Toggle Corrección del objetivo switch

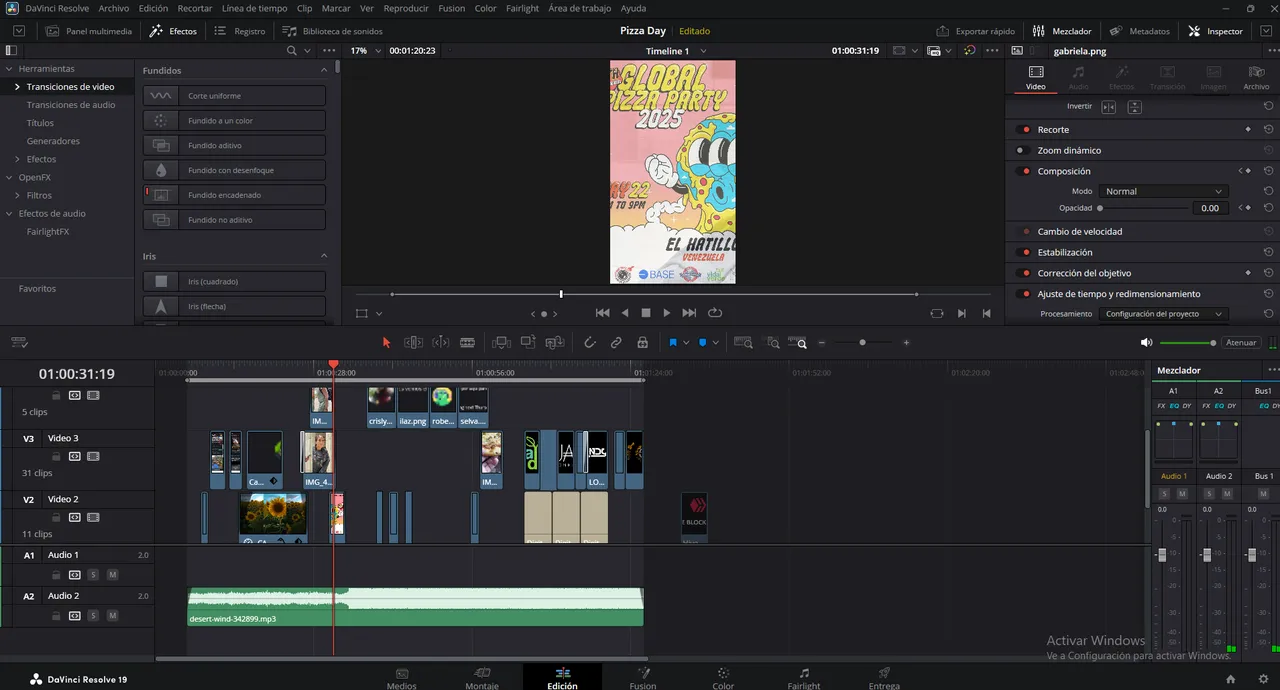point(1024,273)
